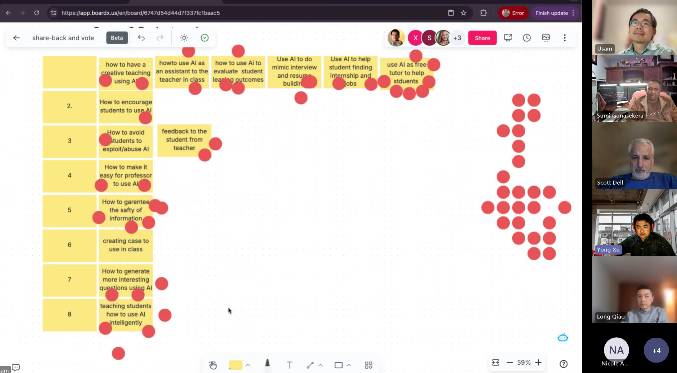Toggle the light theme sun icon
The height and width of the screenshot is (373, 677).
[x=184, y=38]
